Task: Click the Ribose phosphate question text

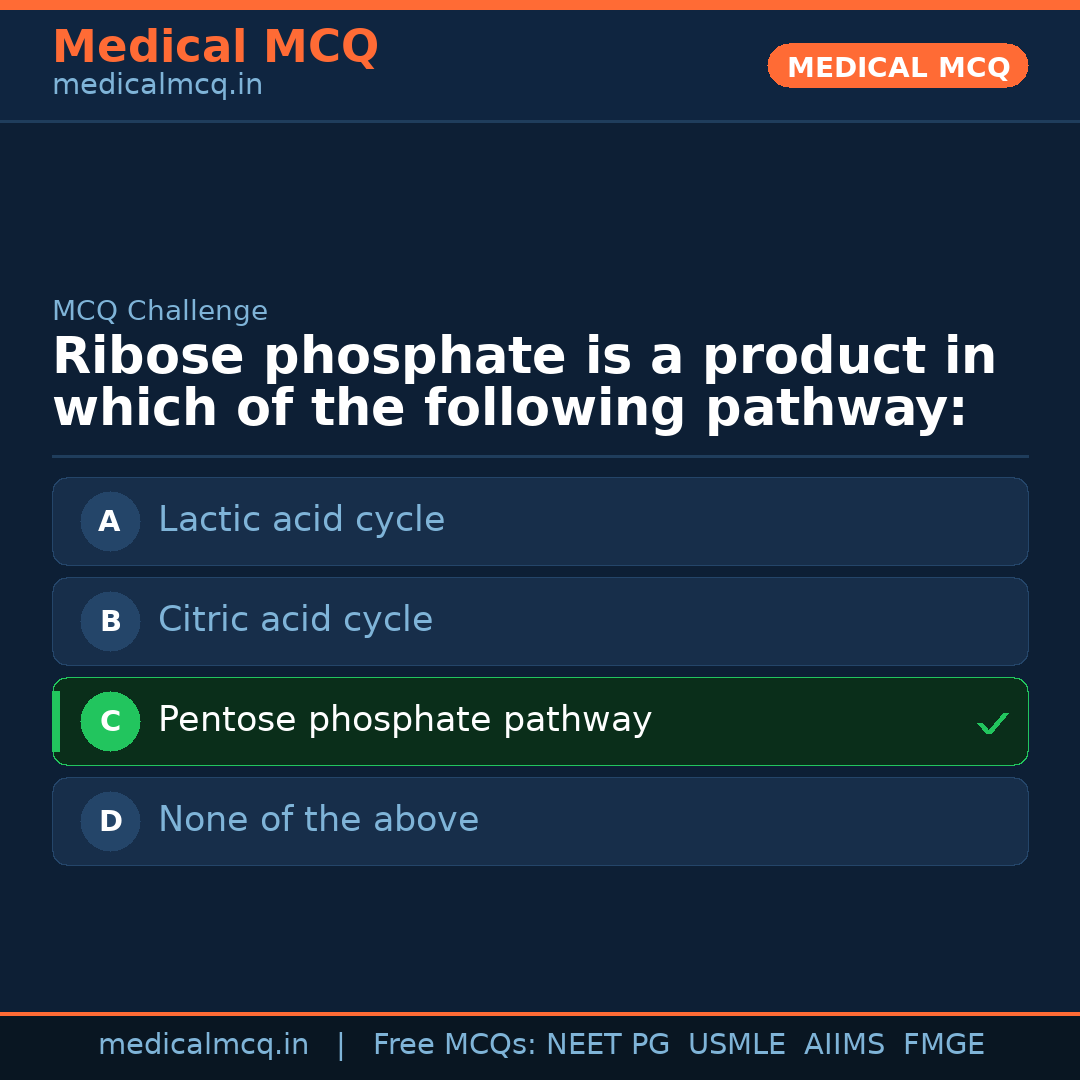Action: (x=523, y=383)
